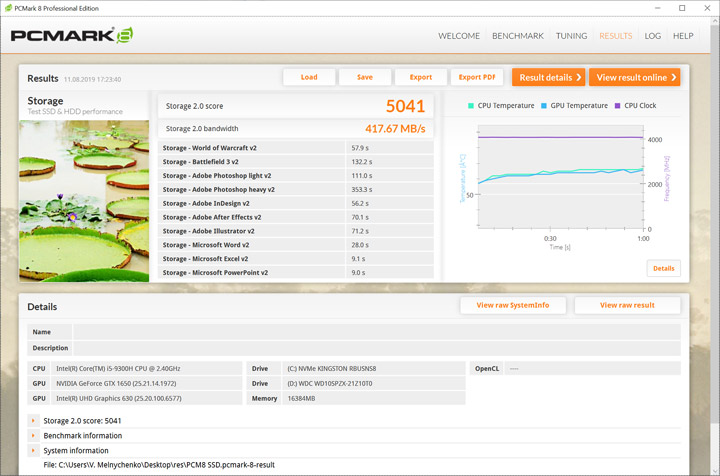
Task: Click the GPU Temperature legend swatch
Action: point(544,106)
